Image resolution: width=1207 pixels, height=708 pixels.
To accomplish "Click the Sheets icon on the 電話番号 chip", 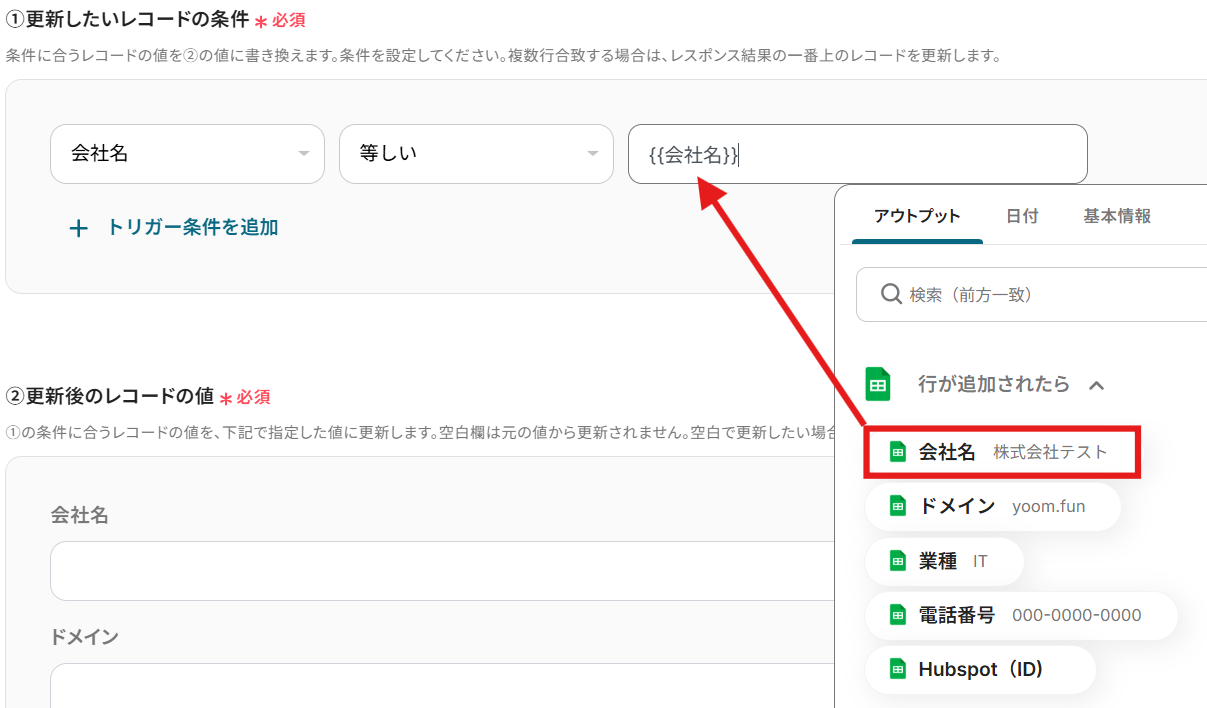I will [x=898, y=615].
